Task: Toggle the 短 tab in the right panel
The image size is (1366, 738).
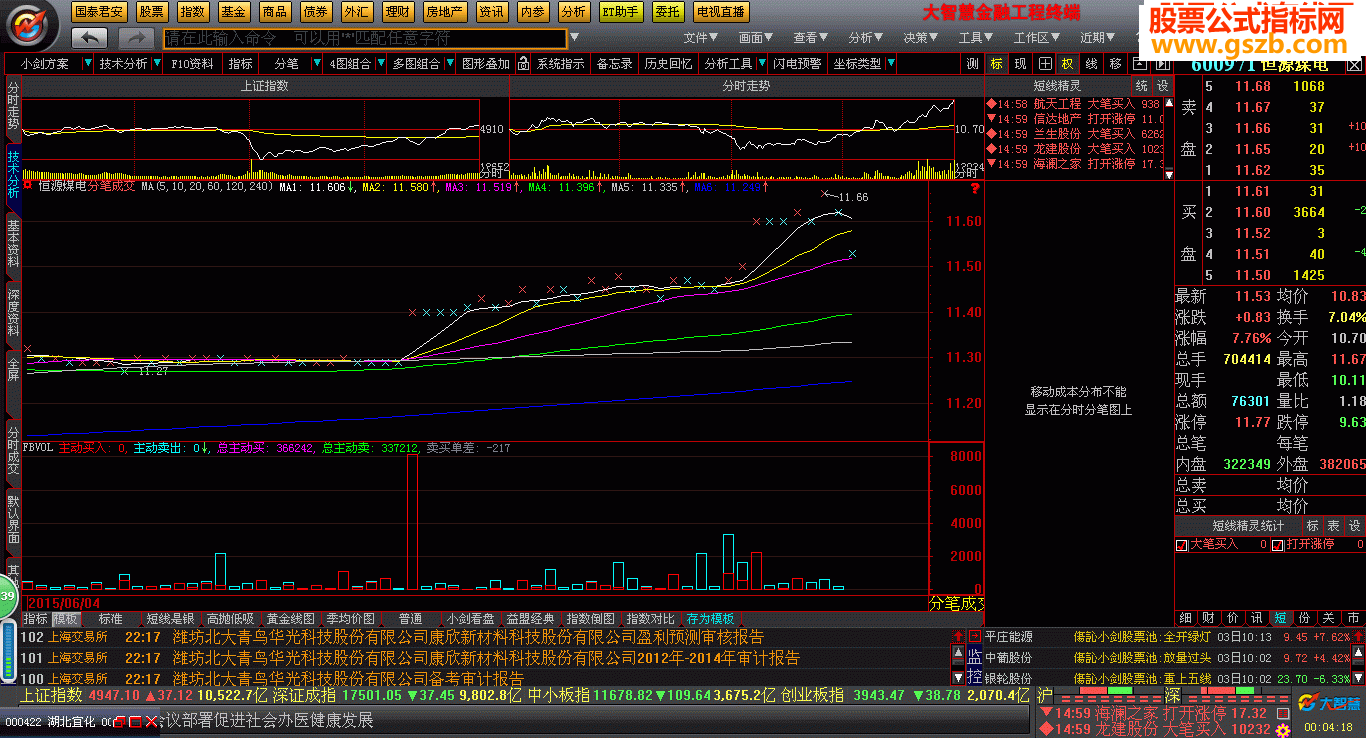Action: click(1279, 618)
